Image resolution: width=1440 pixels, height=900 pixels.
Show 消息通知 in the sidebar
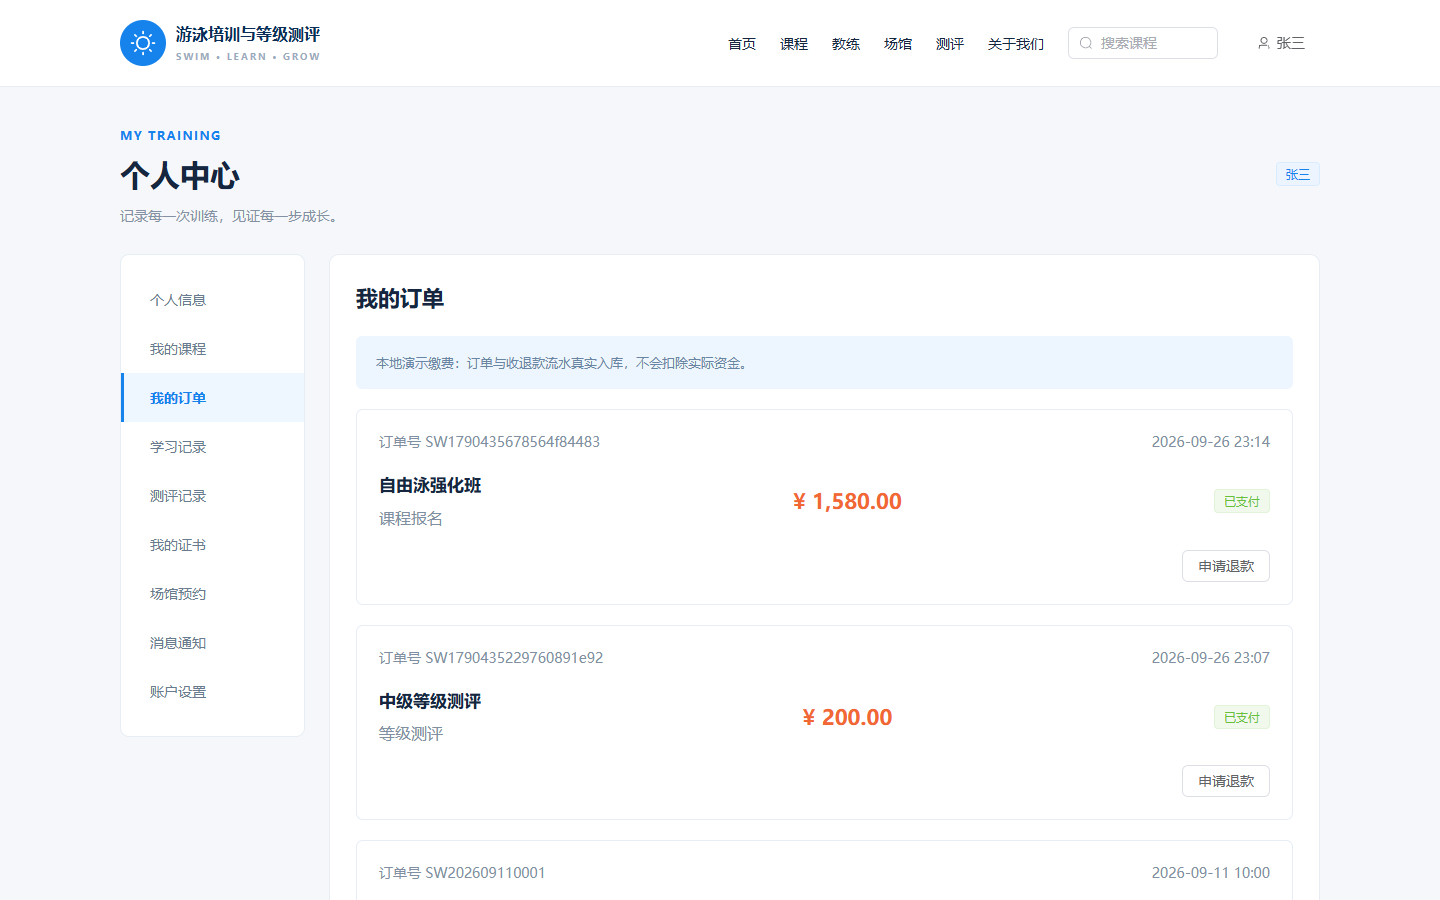tap(213, 643)
